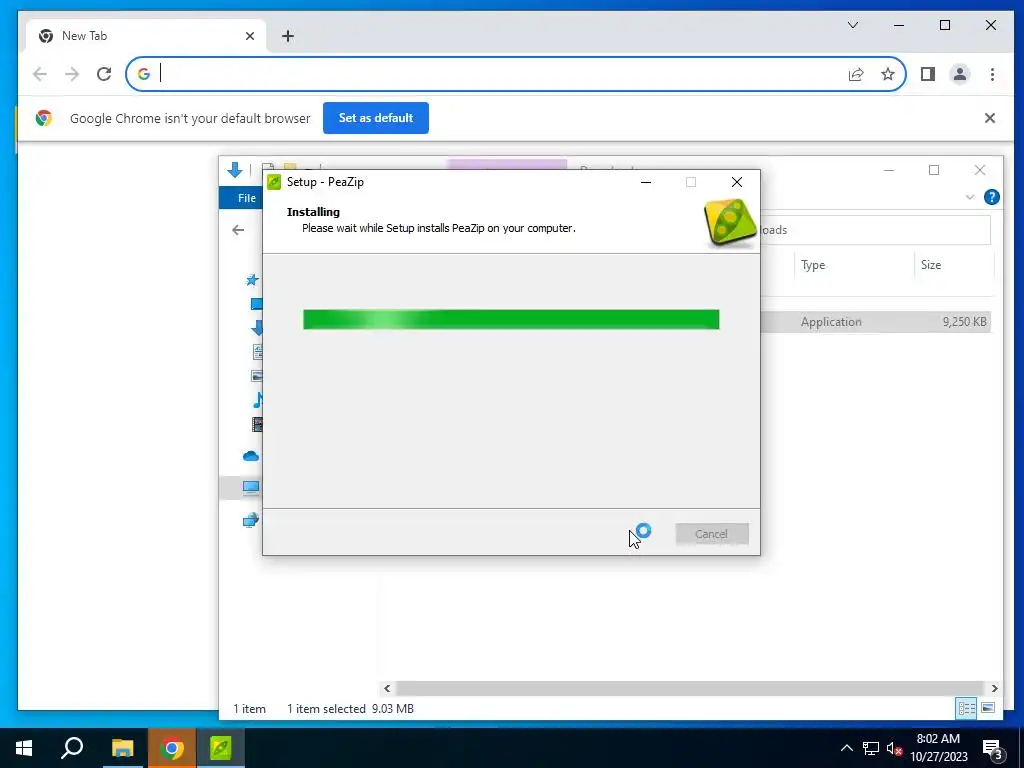Click PeaZip pea pod logo
Screen dimensions: 1024x768
click(x=730, y=223)
